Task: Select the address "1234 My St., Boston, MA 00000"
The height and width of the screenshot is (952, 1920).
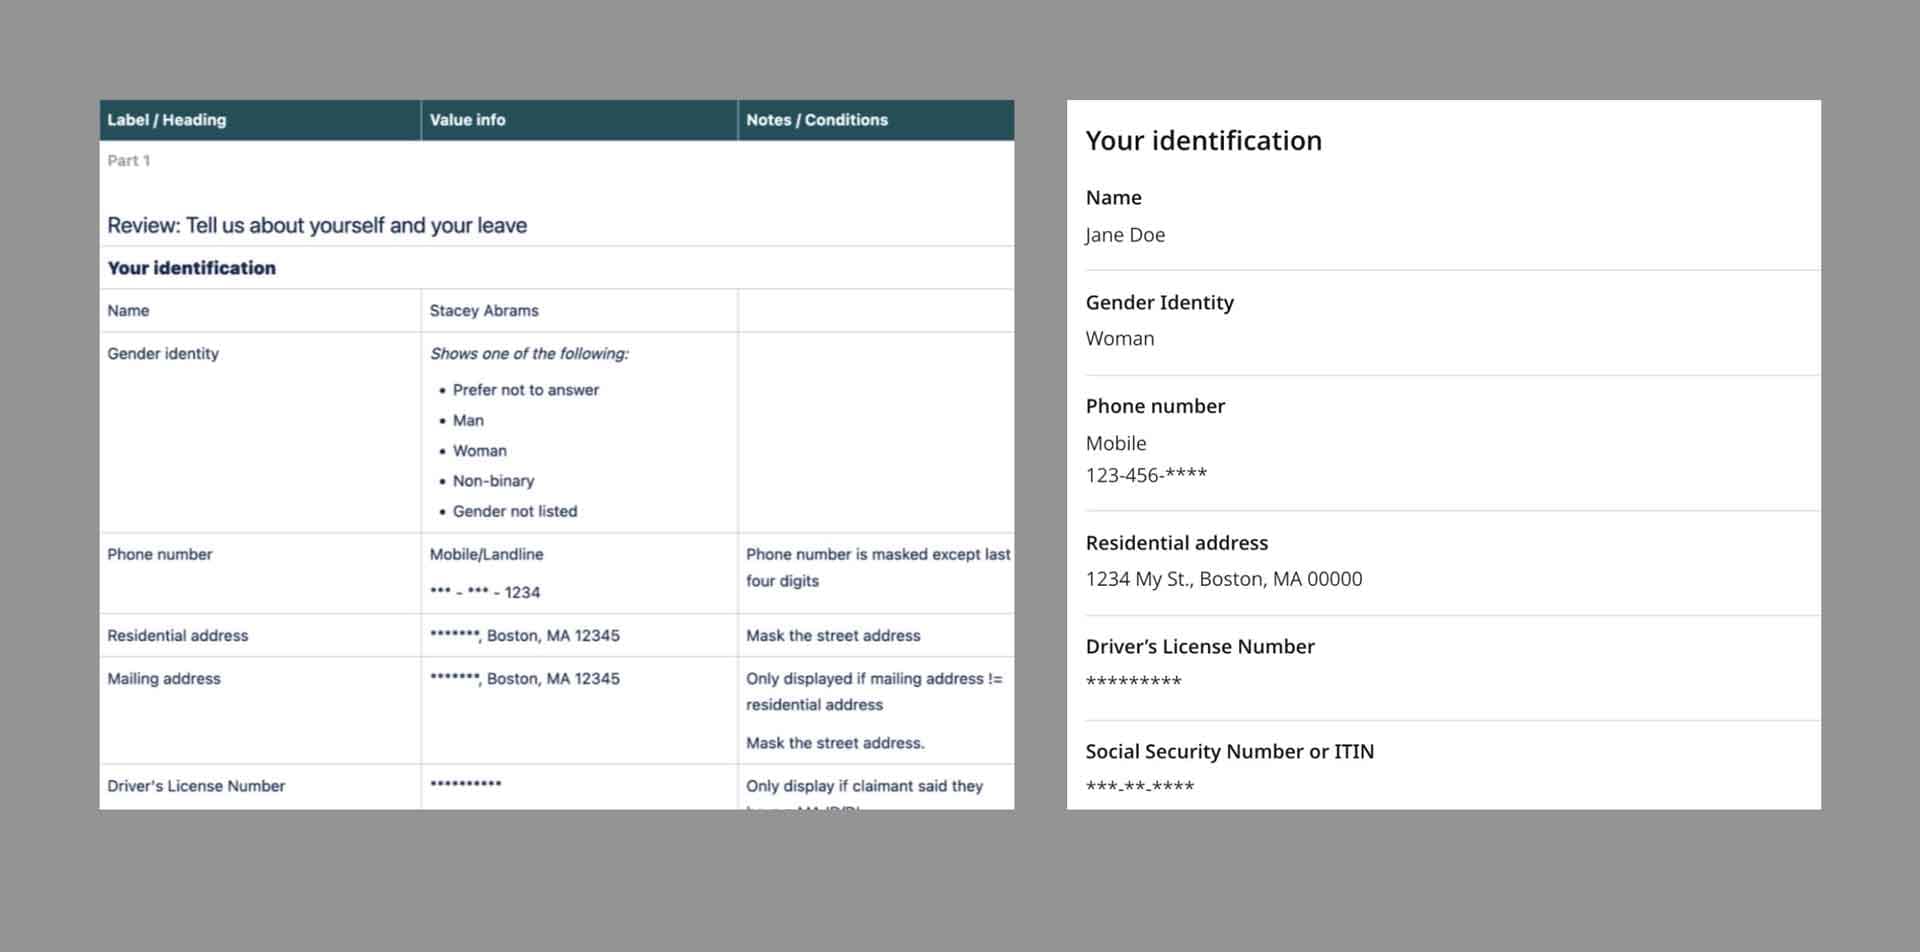Action: [x=1224, y=578]
